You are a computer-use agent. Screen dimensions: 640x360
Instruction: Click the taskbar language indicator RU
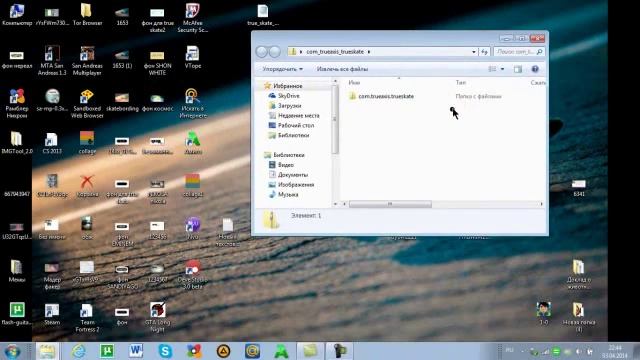509,351
